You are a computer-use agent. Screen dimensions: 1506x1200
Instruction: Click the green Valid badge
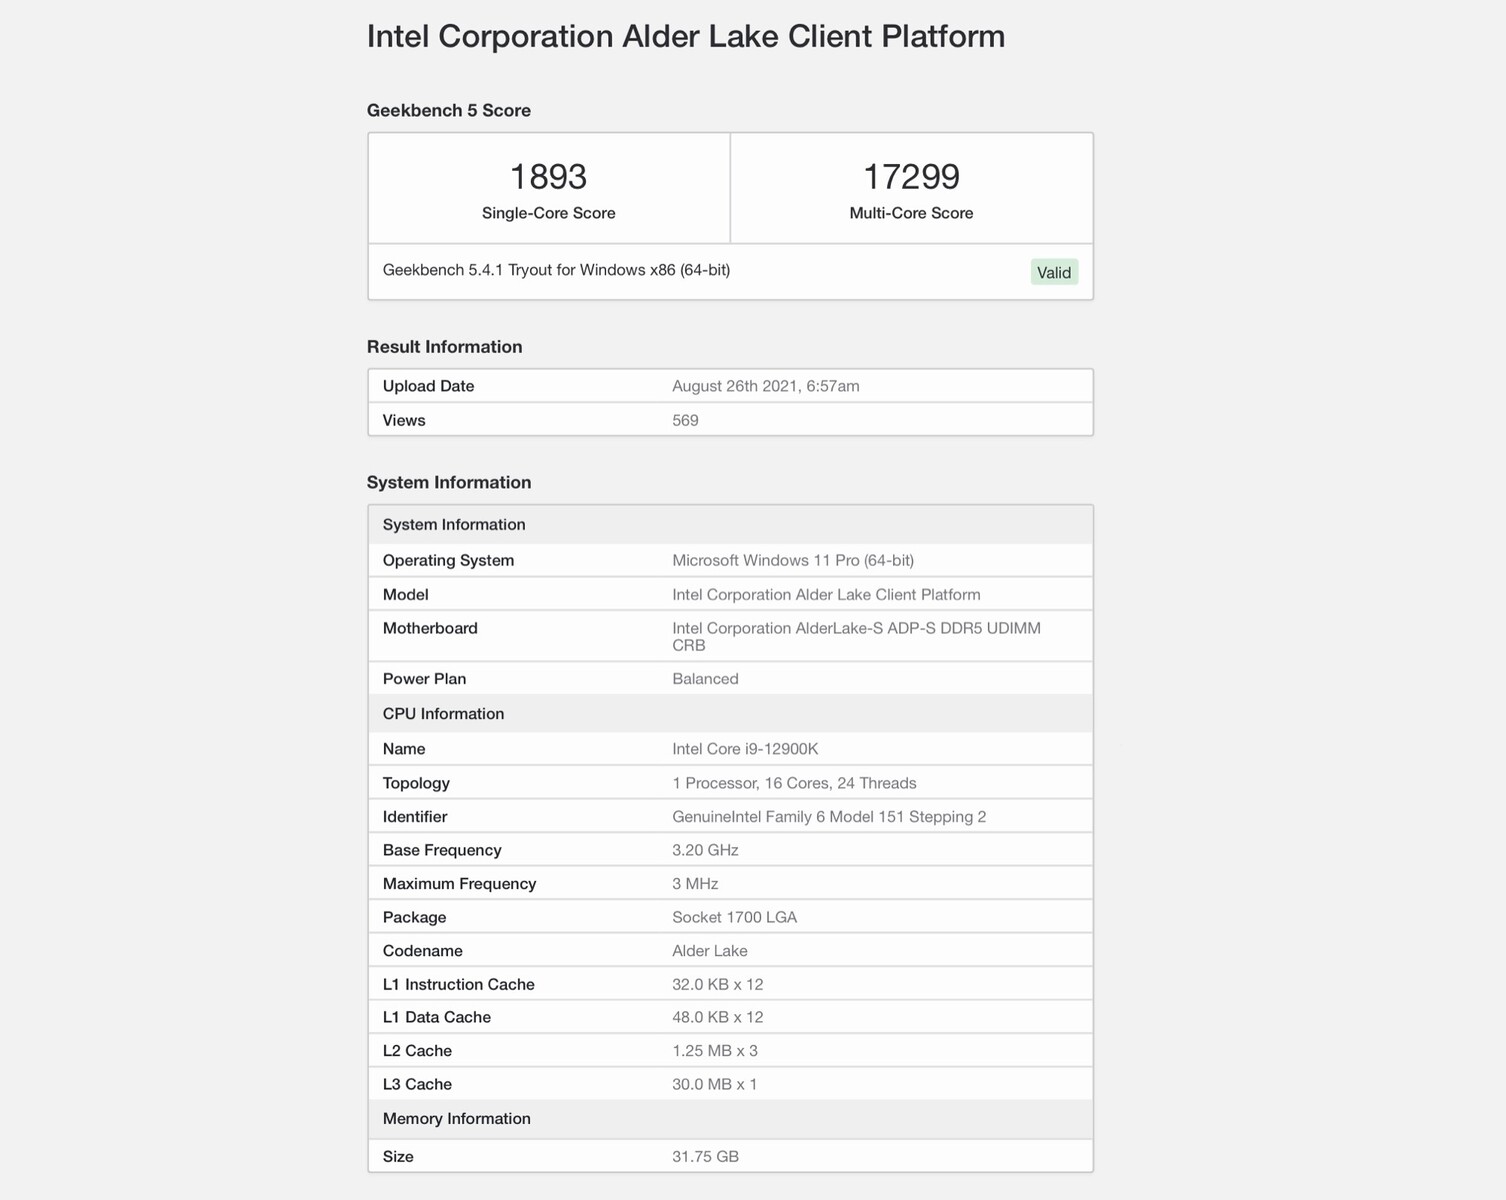click(1054, 272)
